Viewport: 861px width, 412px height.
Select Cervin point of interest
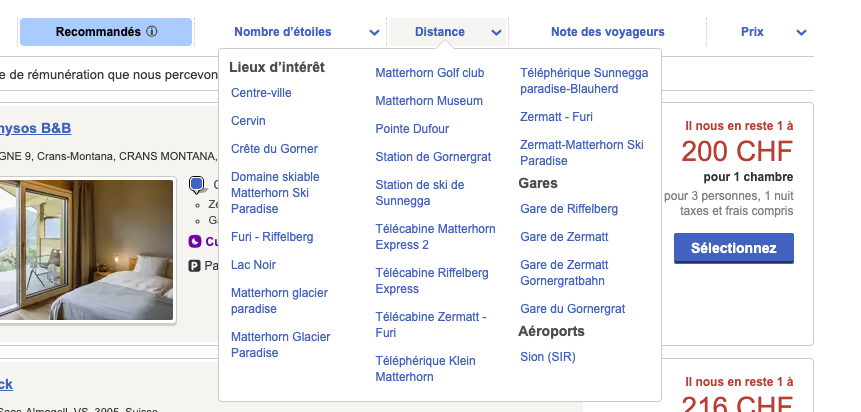248,121
